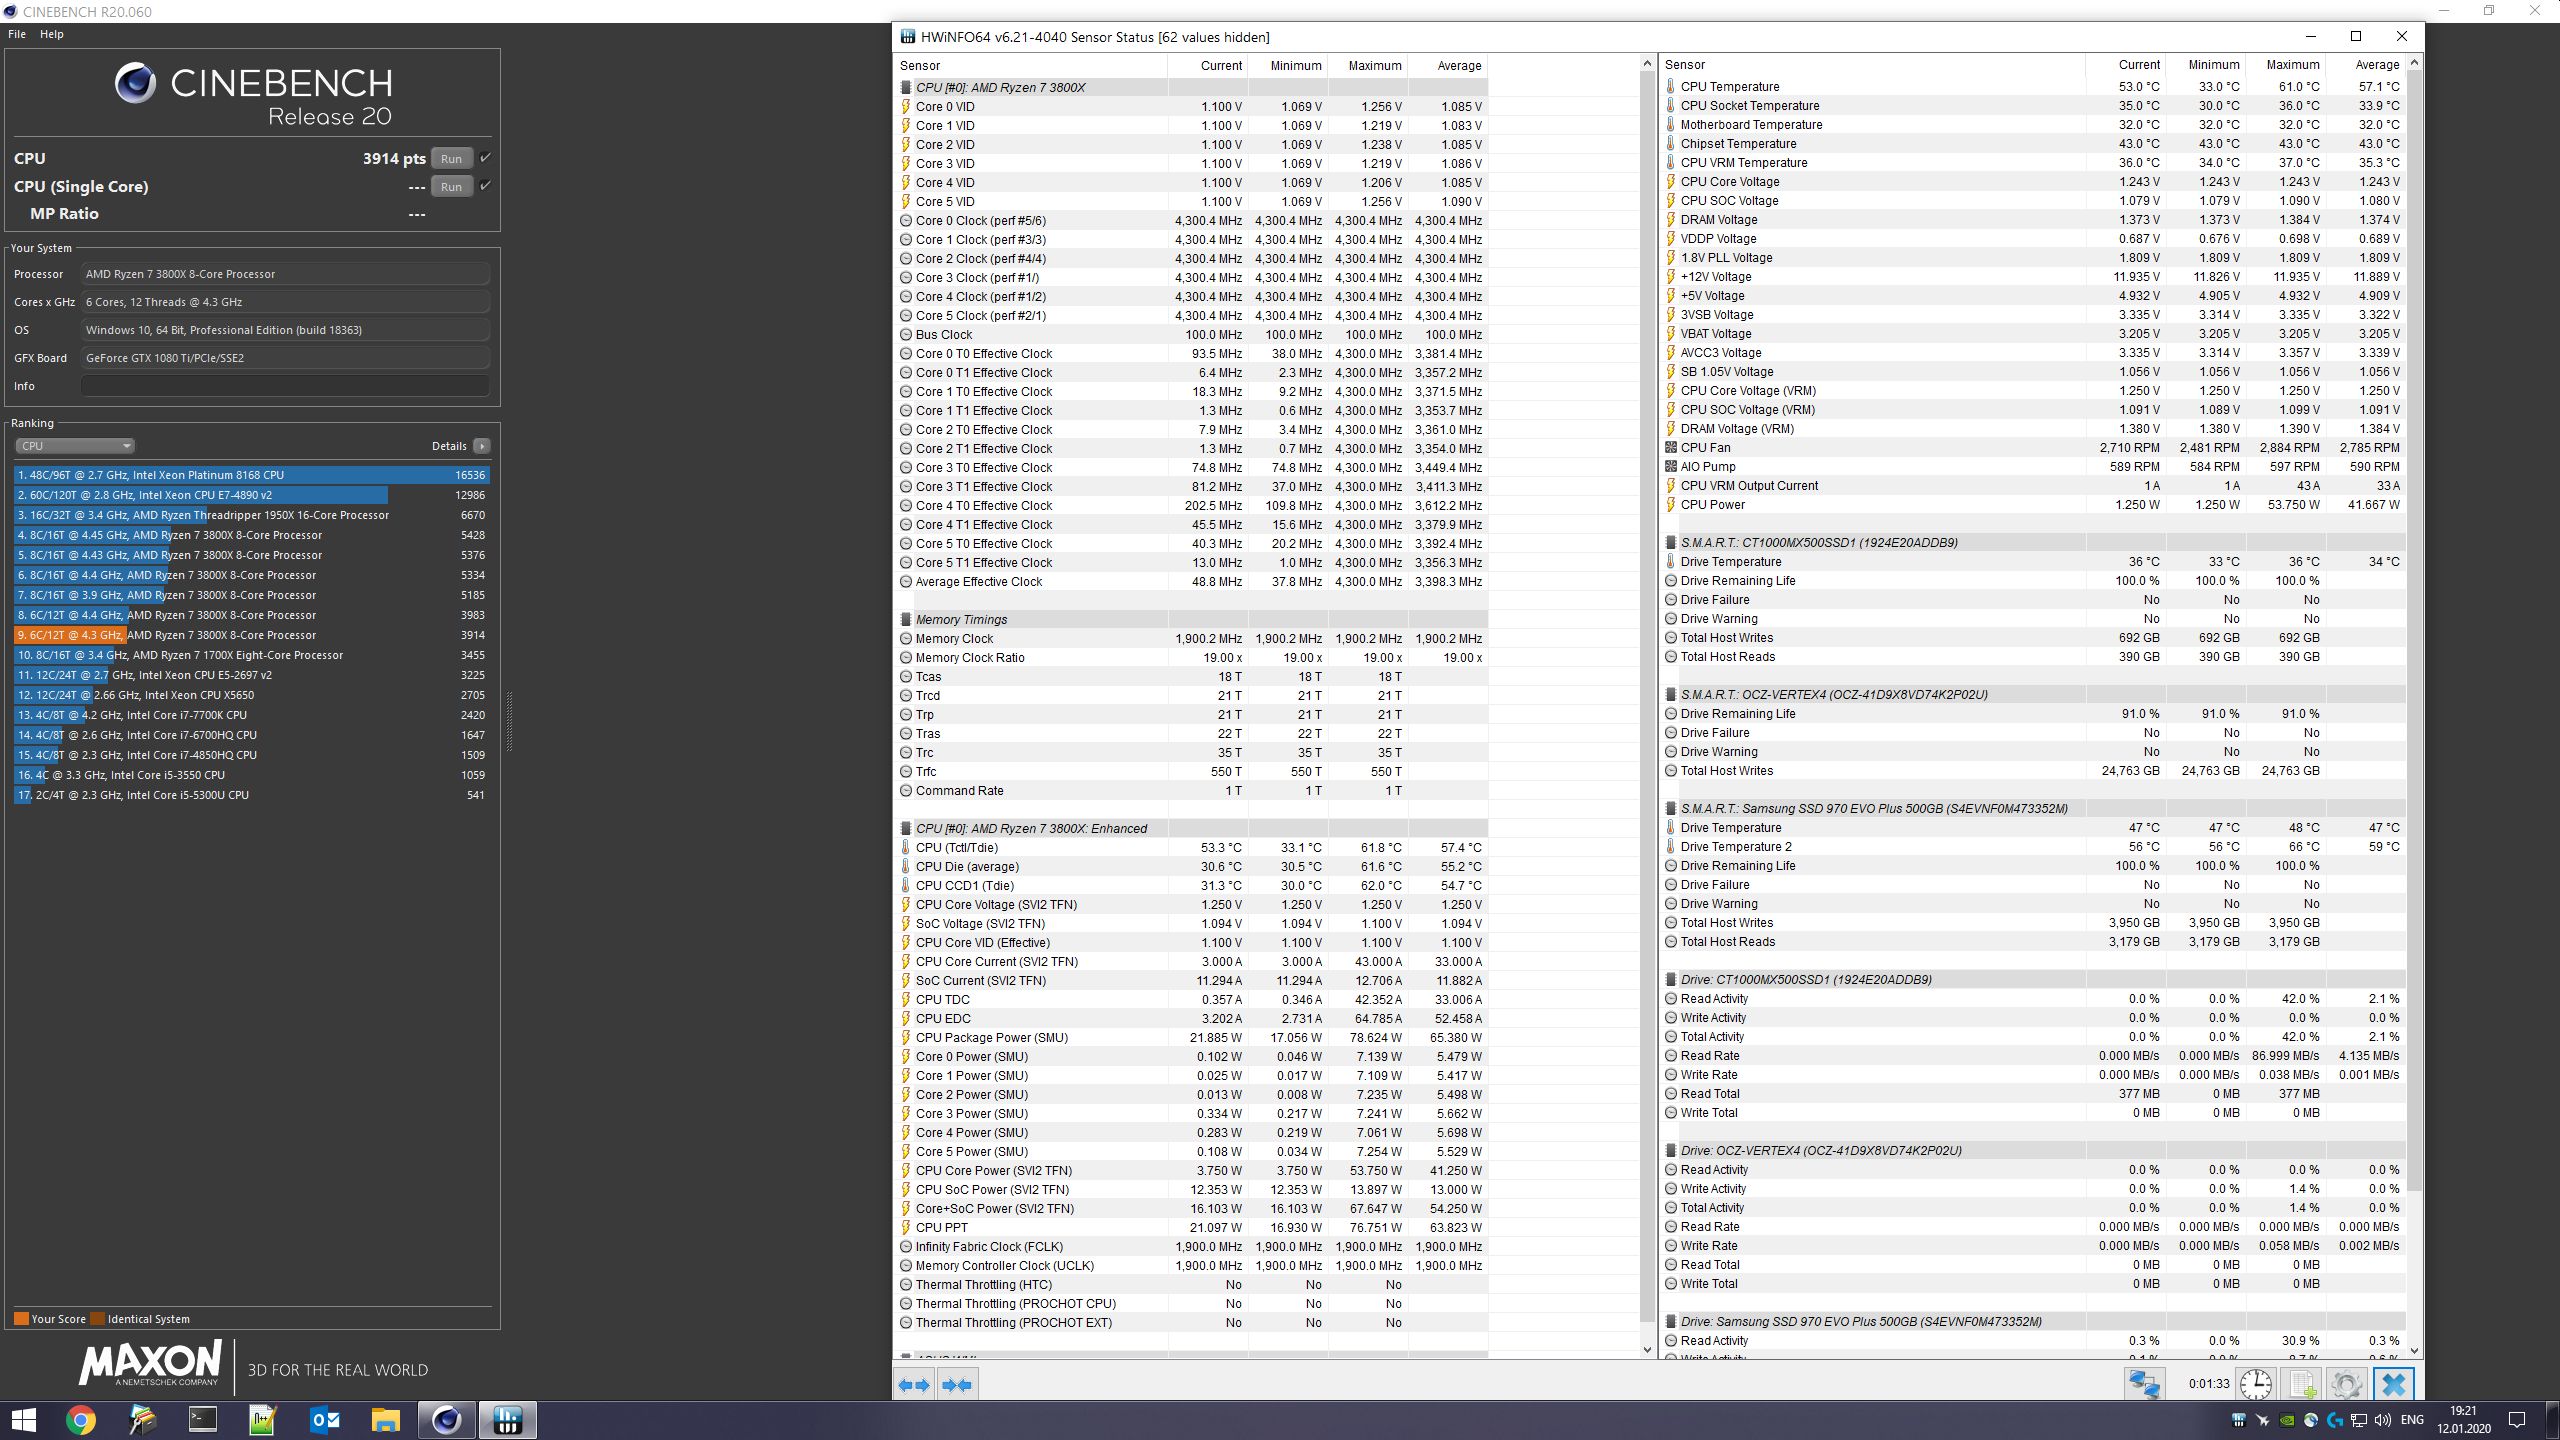Click the logging start sheet icon
Image resolution: width=2560 pixels, height=1440 pixels.
[x=2302, y=1385]
